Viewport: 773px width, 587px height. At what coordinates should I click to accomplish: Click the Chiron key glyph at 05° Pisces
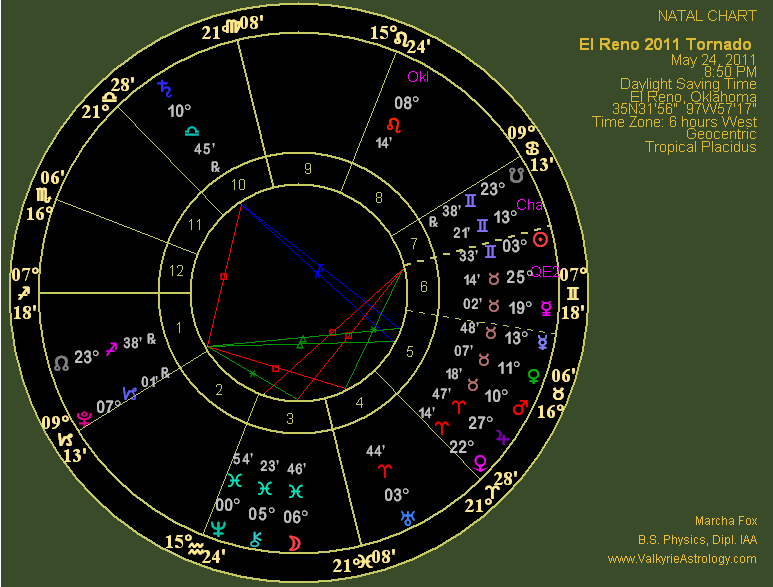(x=256, y=538)
